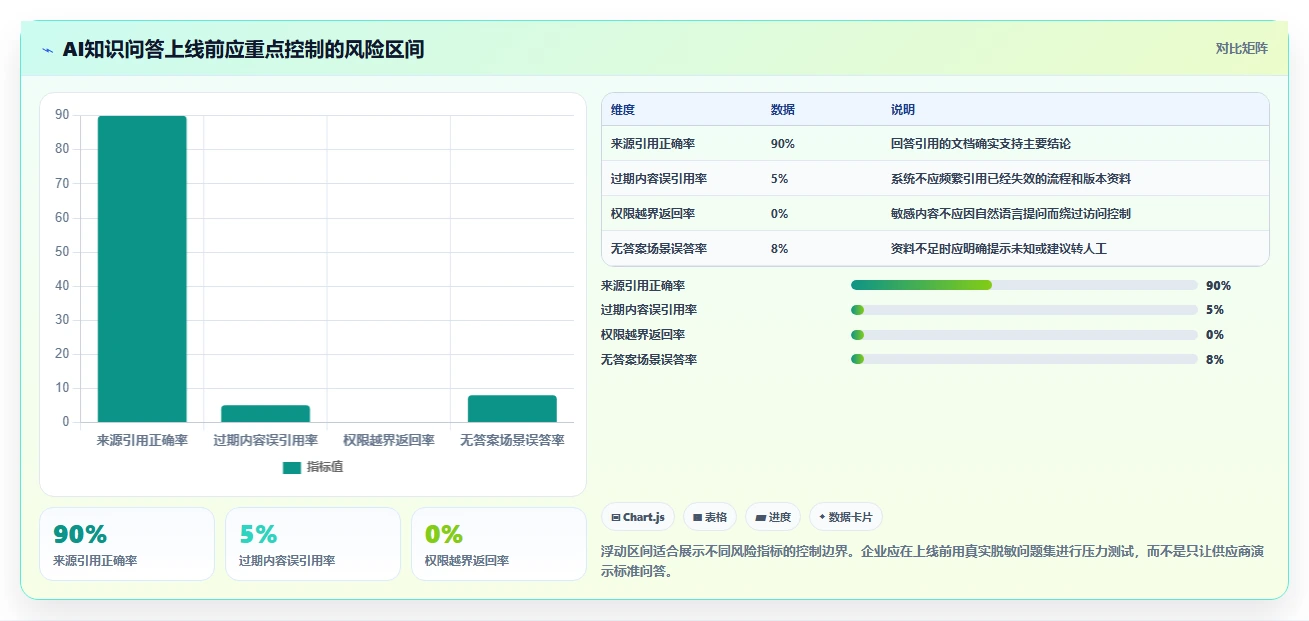This screenshot has height=621, width=1309.
Task: Click the 0% value in the table
Action: click(x=780, y=214)
